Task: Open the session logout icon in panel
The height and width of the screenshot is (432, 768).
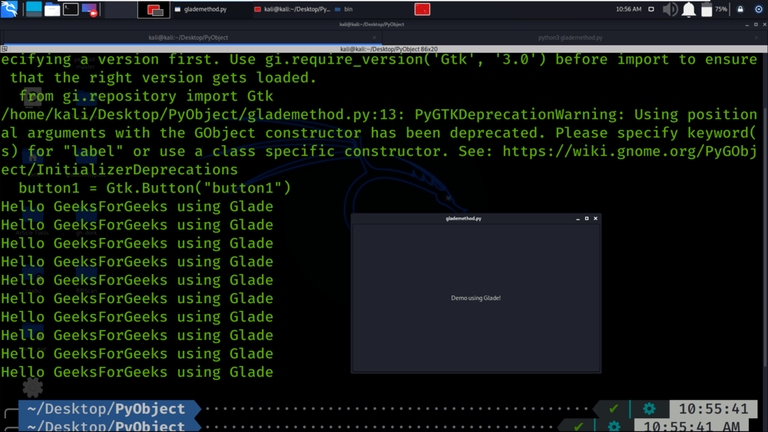Action: coord(758,9)
